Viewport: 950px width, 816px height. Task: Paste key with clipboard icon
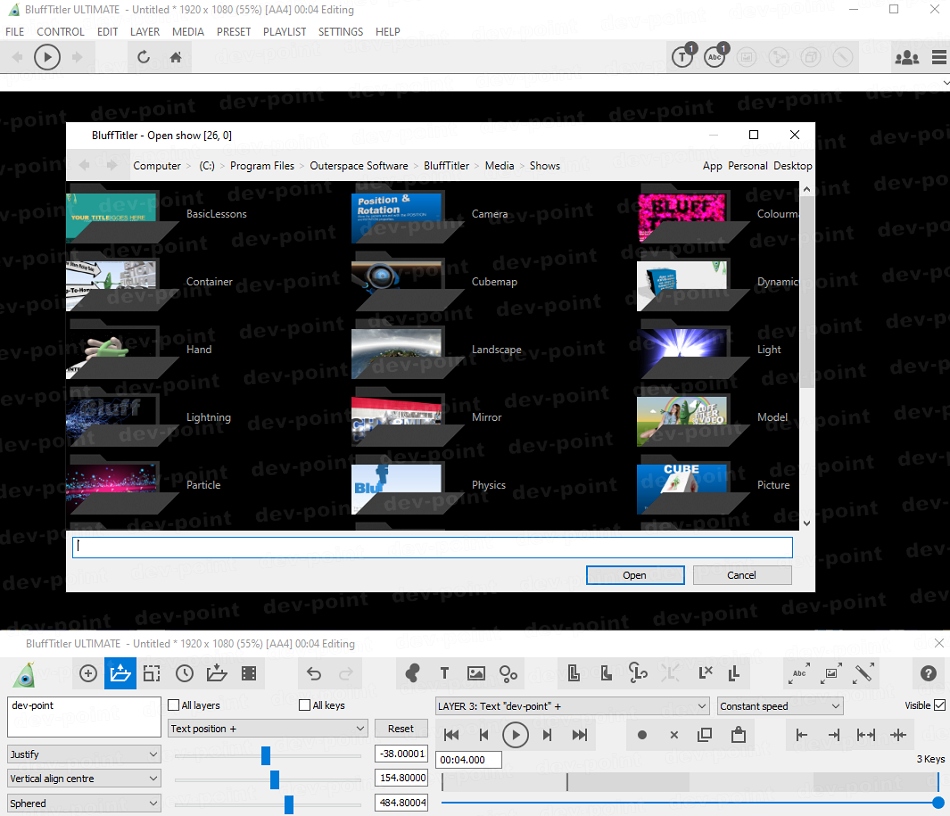(x=738, y=735)
